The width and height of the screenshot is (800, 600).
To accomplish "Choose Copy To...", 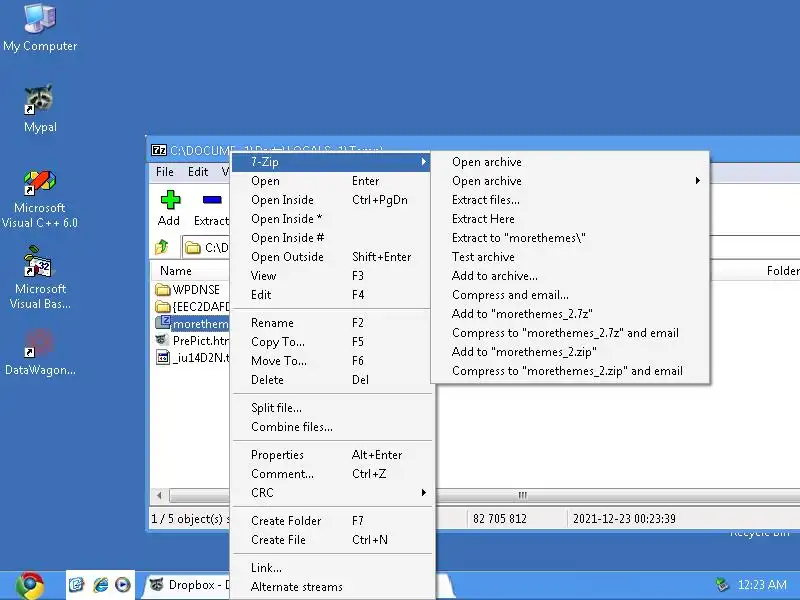I will (331, 342).
